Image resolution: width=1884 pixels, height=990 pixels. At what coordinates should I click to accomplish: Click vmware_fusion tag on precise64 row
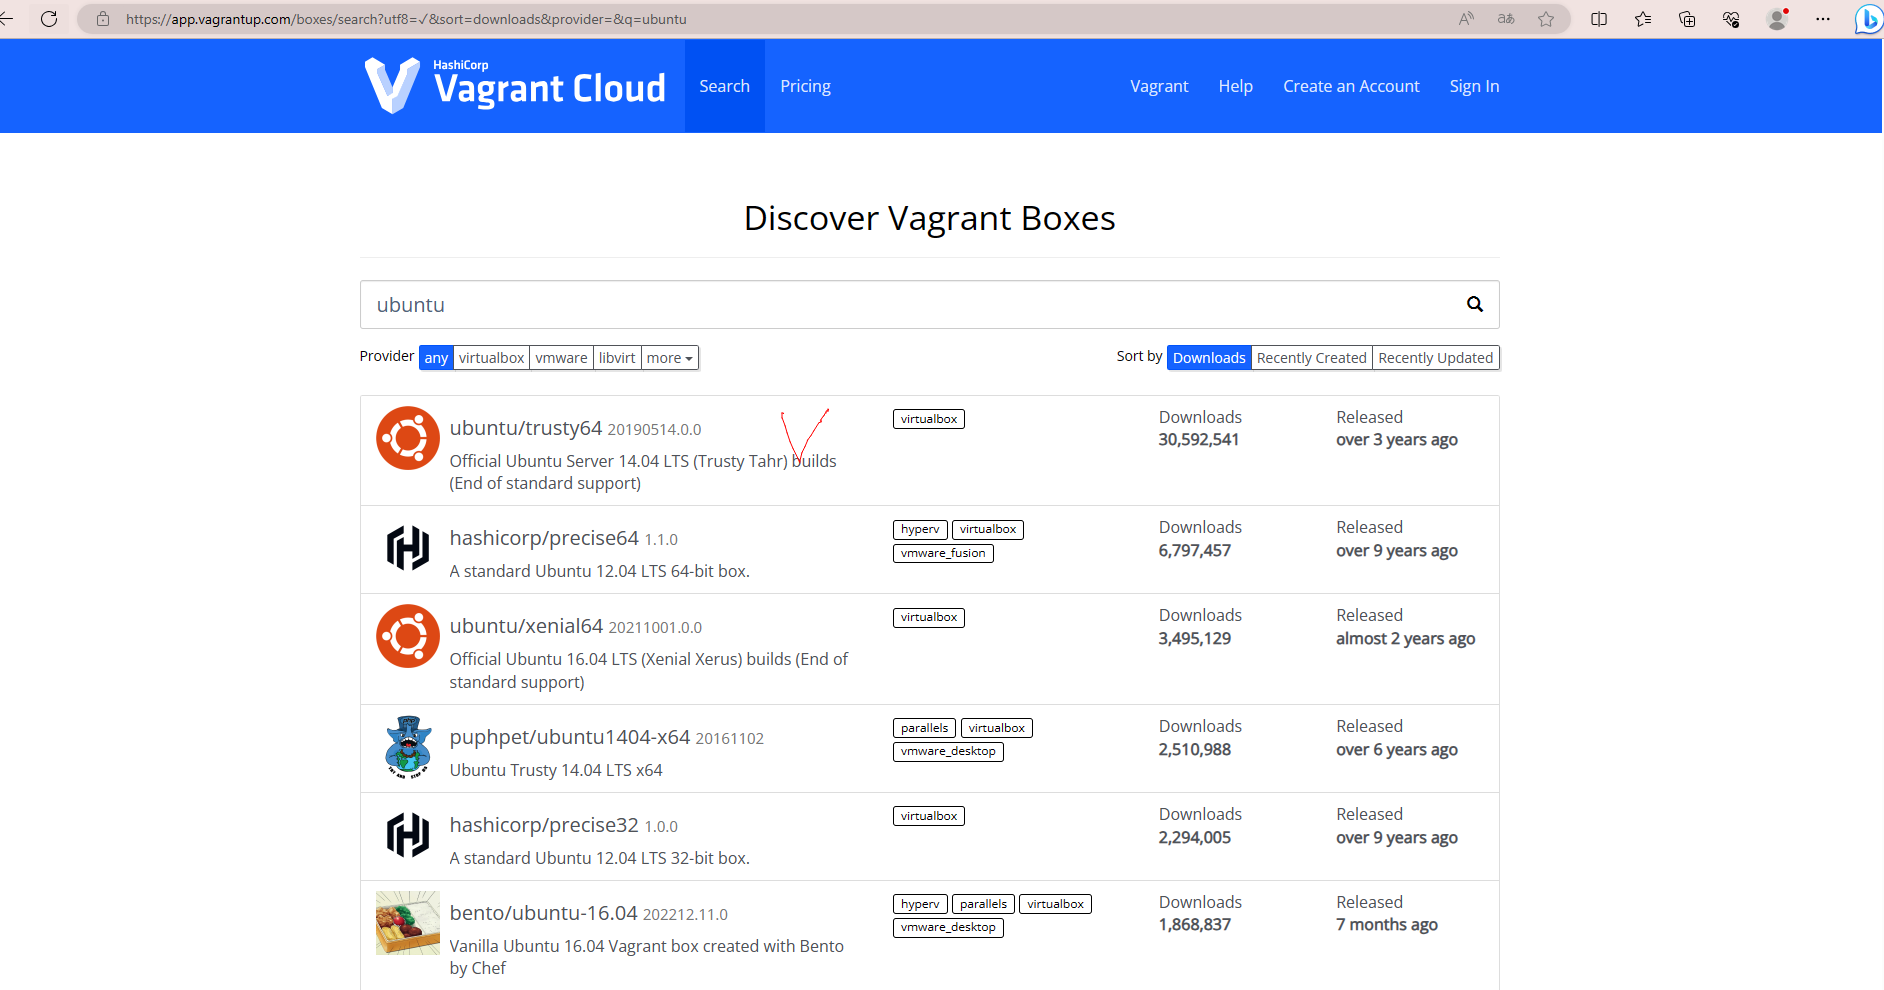coord(943,553)
